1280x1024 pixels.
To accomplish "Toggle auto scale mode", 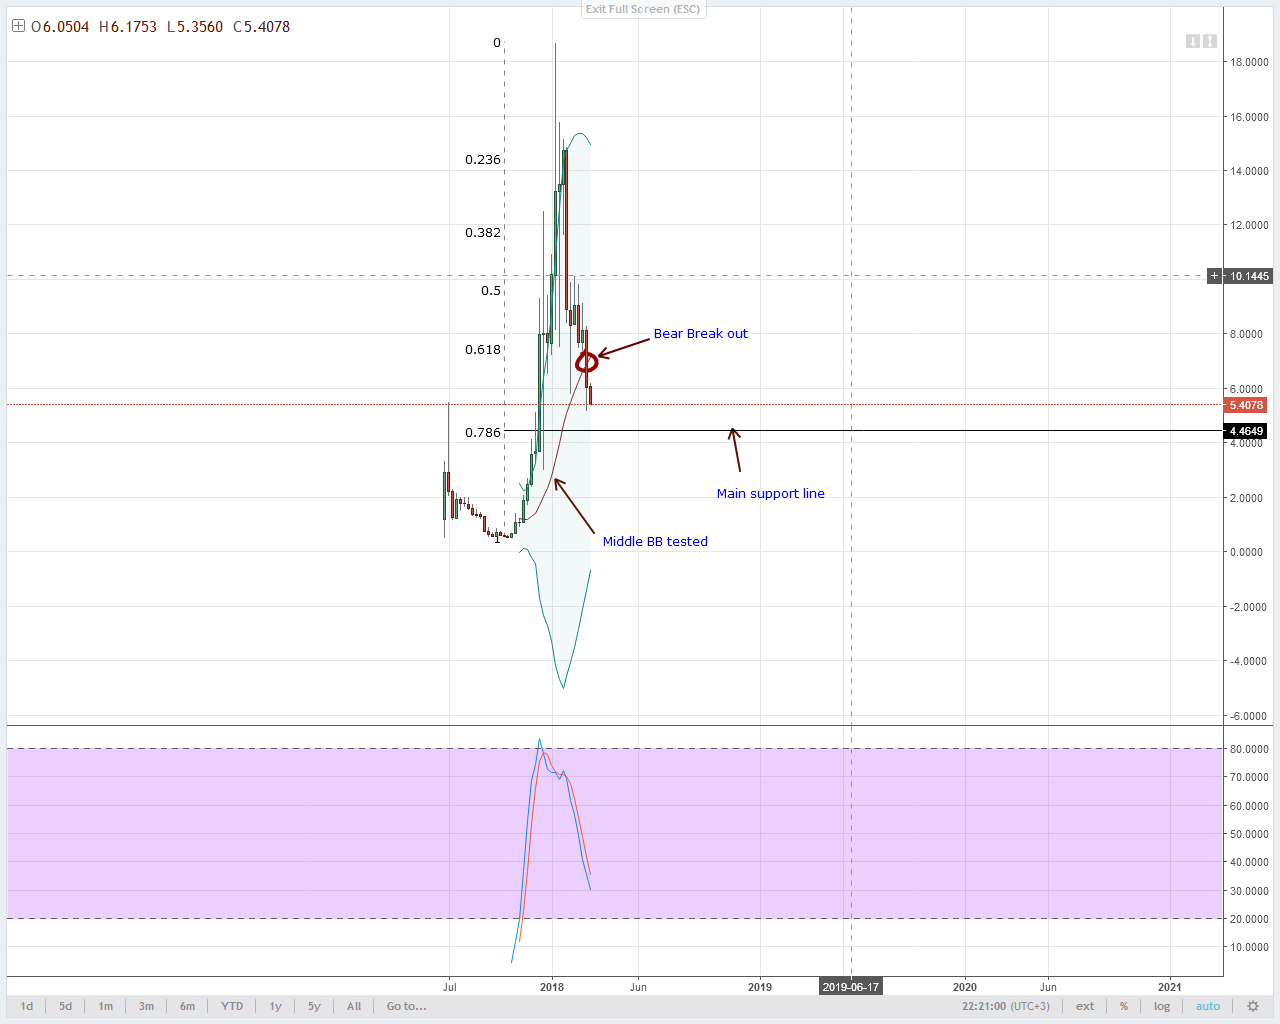I will (1208, 1006).
